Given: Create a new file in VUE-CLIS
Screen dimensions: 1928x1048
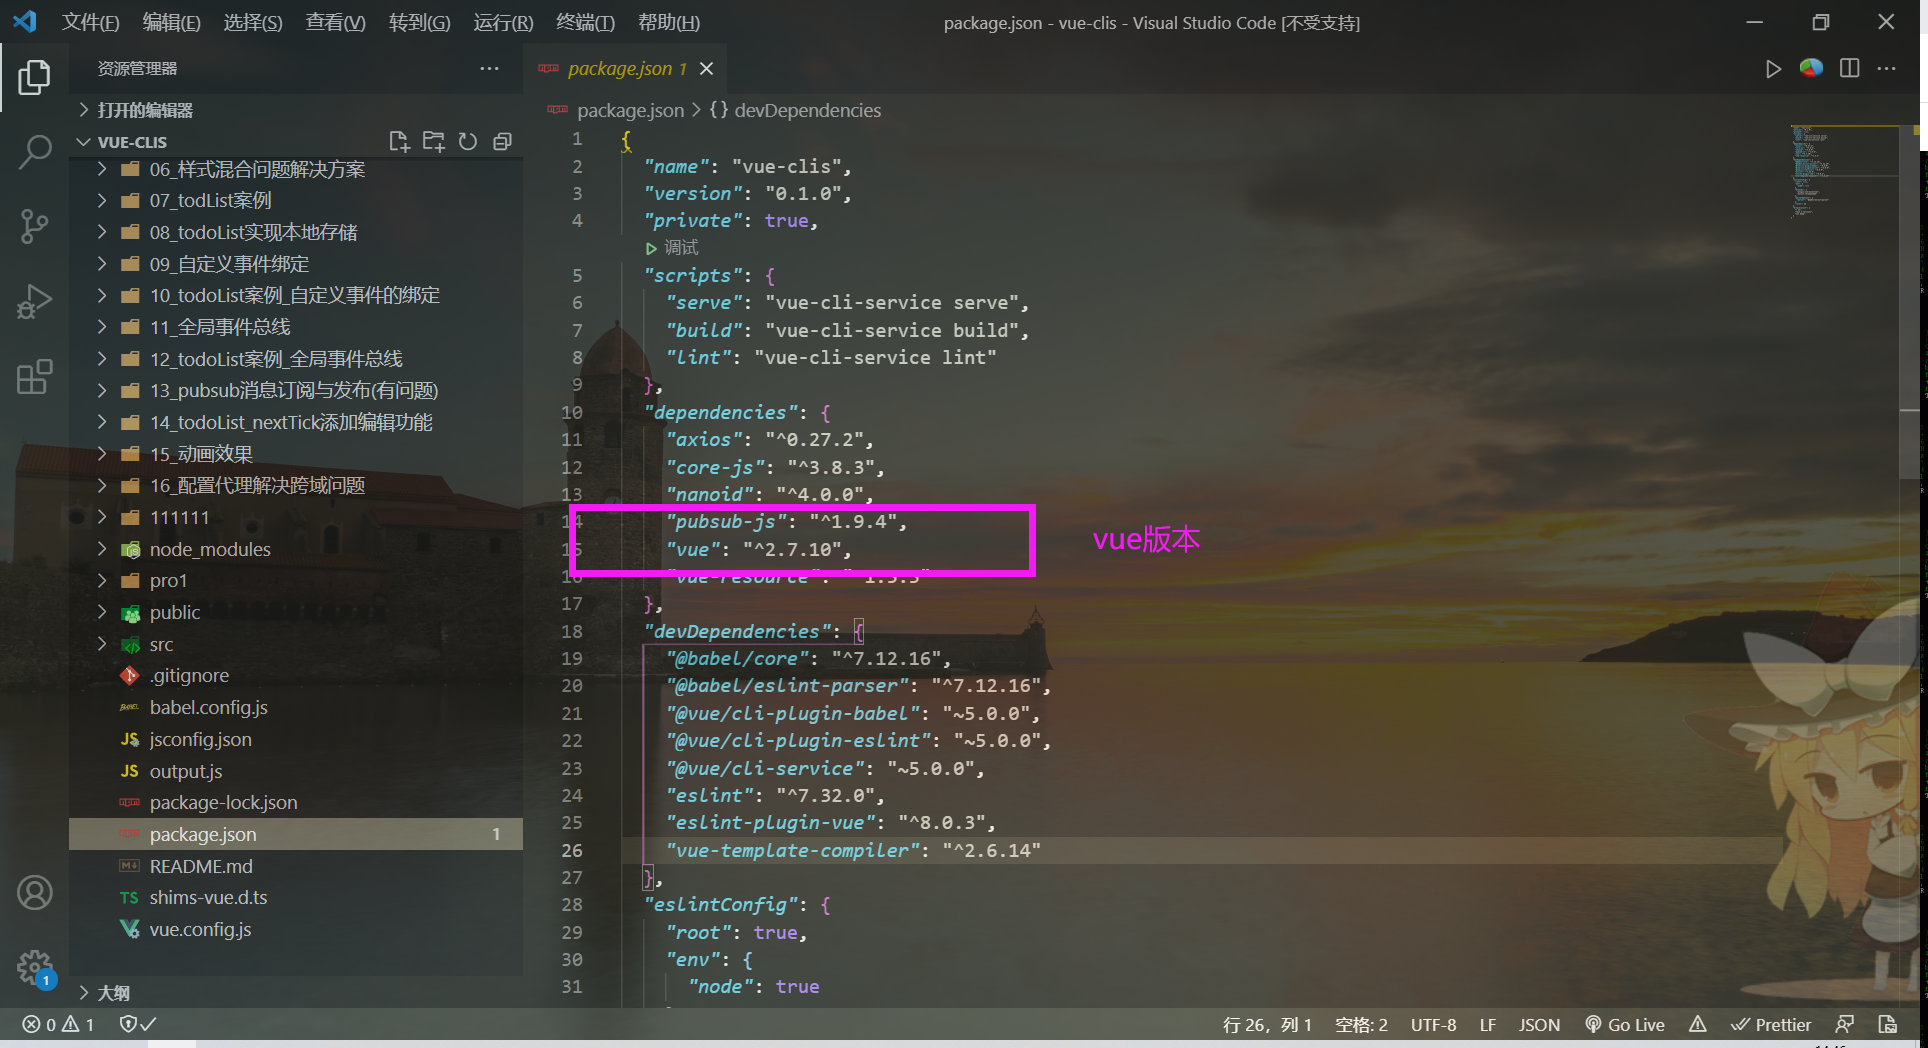Looking at the screenshot, I should click(x=399, y=141).
